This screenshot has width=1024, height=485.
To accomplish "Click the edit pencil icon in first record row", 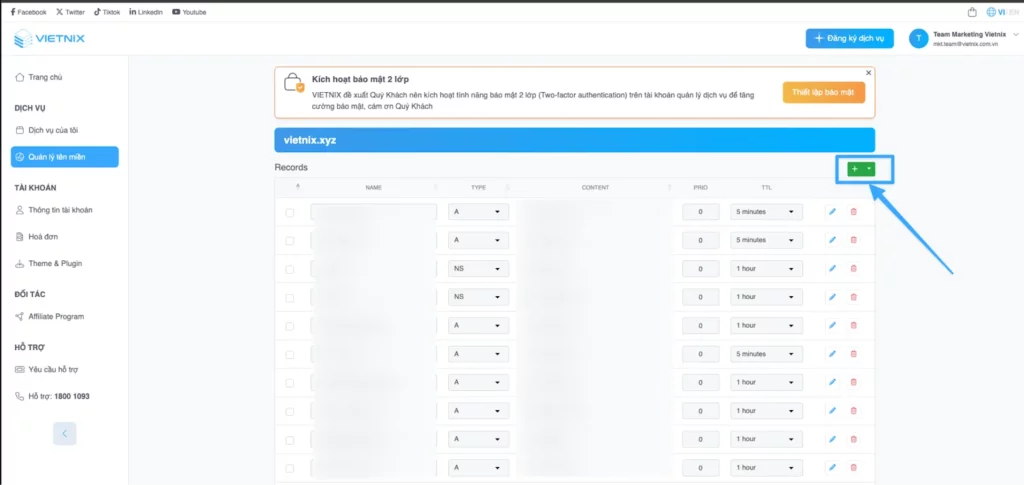I will click(832, 212).
